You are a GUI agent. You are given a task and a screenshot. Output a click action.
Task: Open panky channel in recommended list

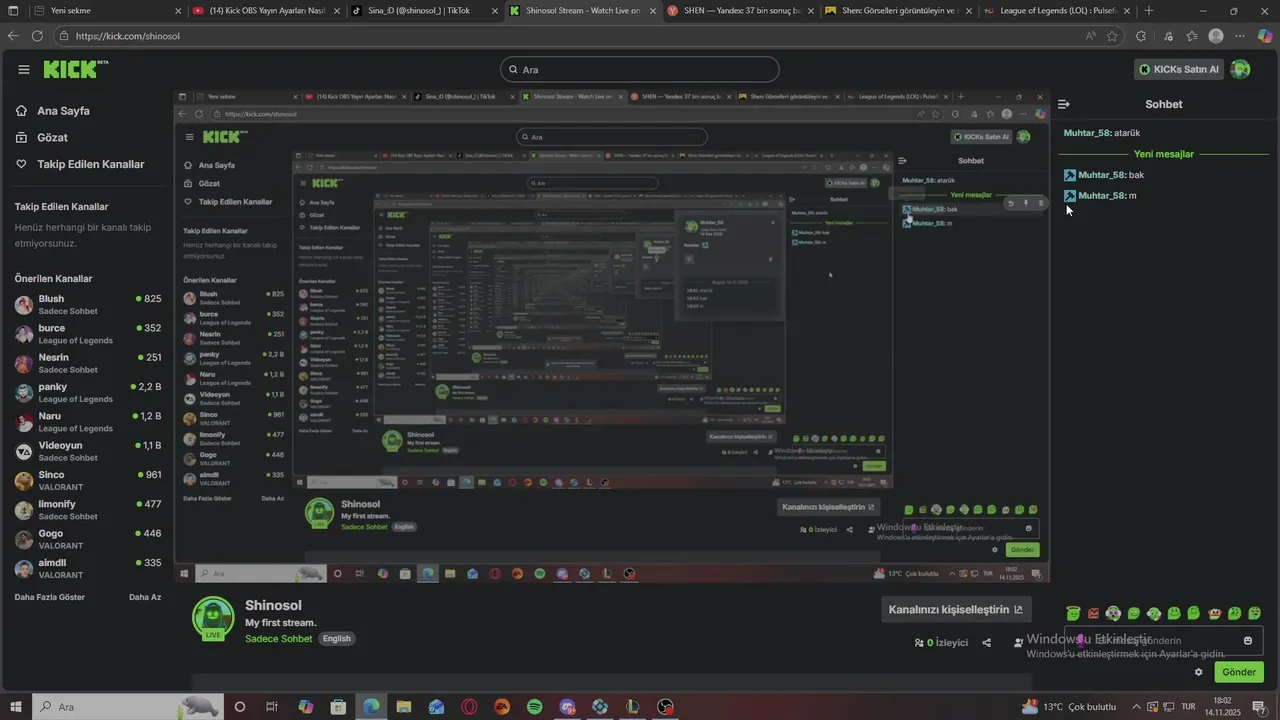tap(88, 392)
